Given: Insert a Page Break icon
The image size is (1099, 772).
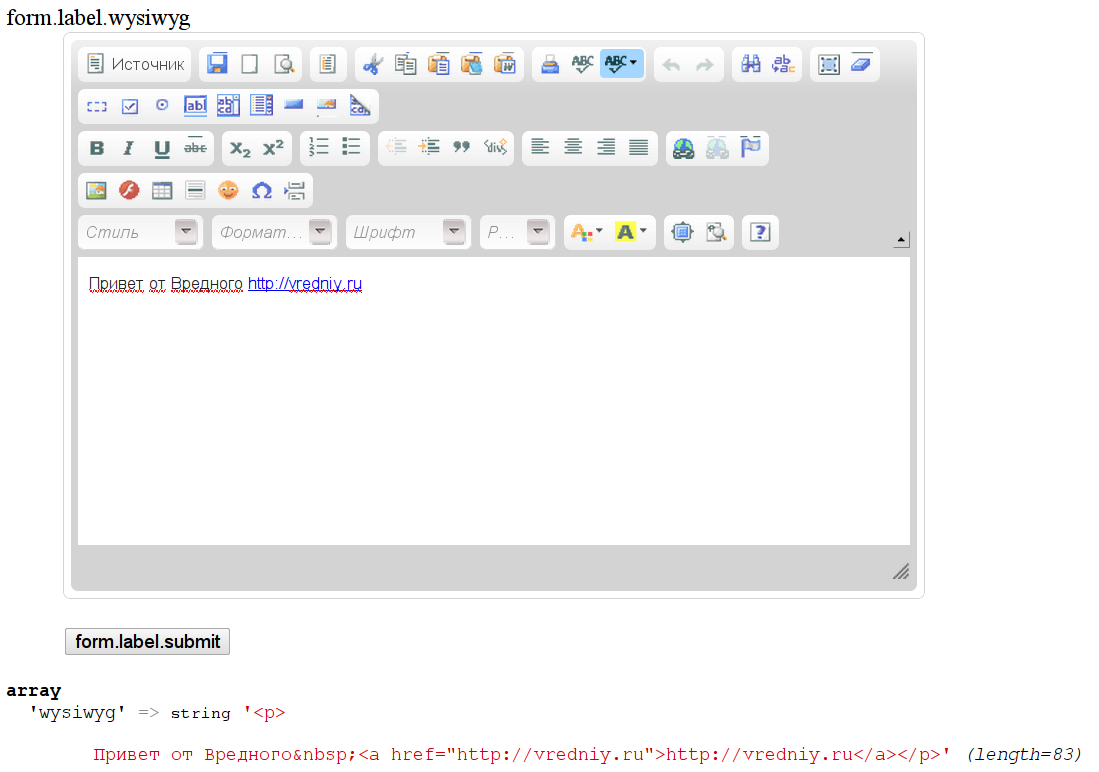Looking at the screenshot, I should pyautogui.click(x=294, y=190).
